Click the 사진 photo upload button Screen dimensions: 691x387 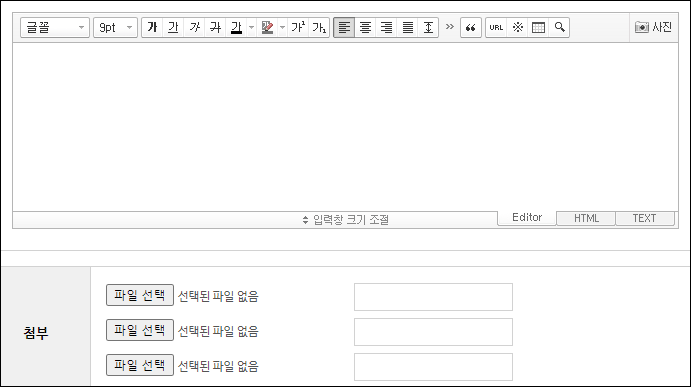coord(654,27)
